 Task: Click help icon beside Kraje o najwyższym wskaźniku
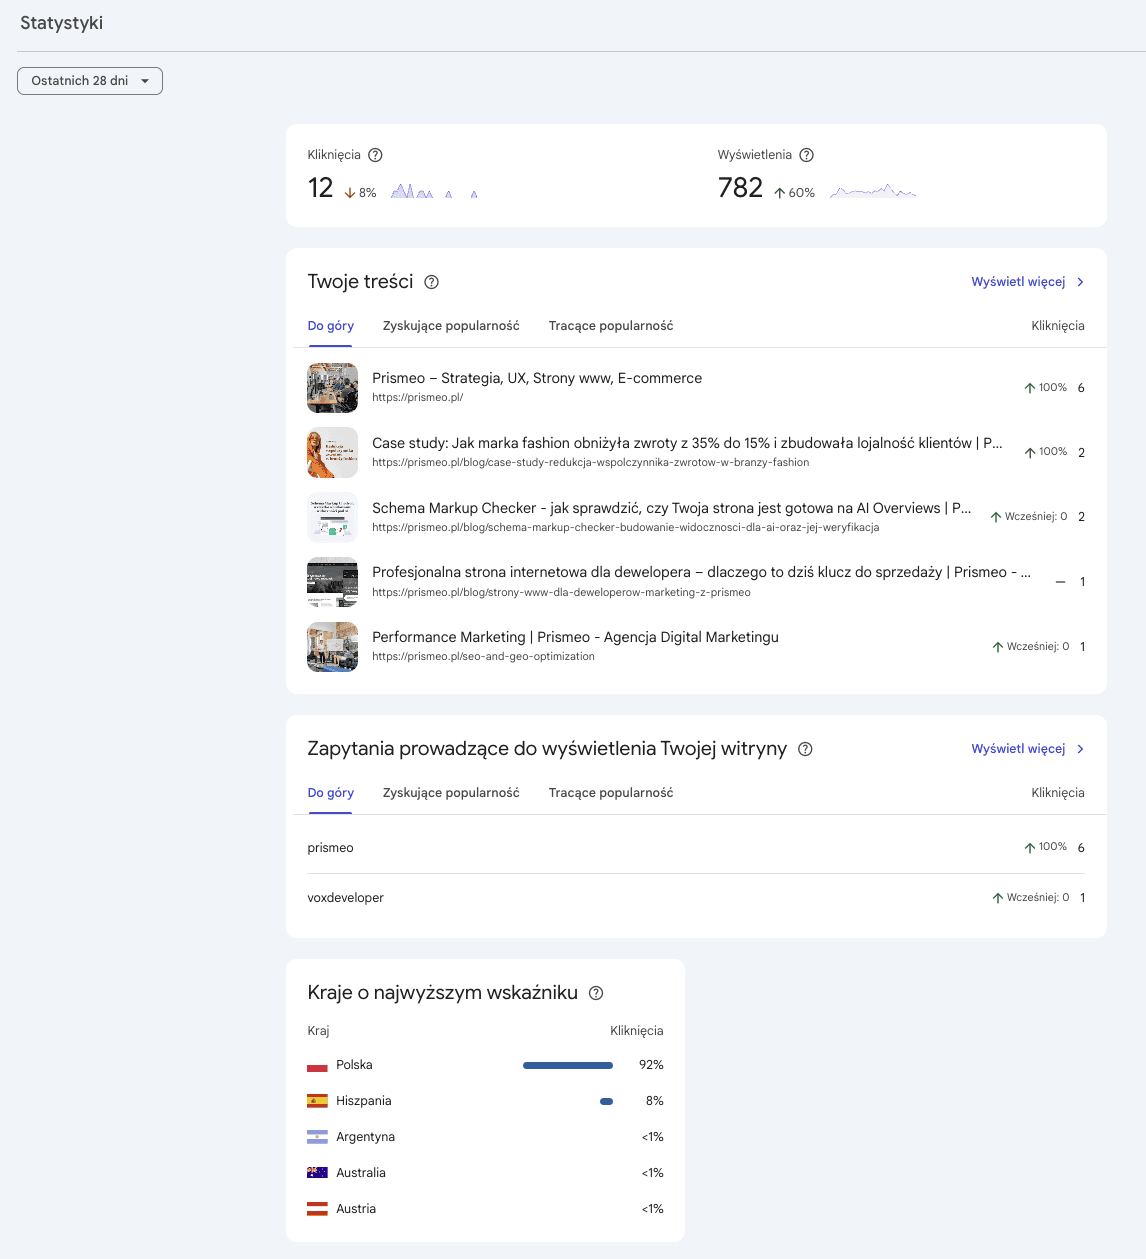pos(596,993)
